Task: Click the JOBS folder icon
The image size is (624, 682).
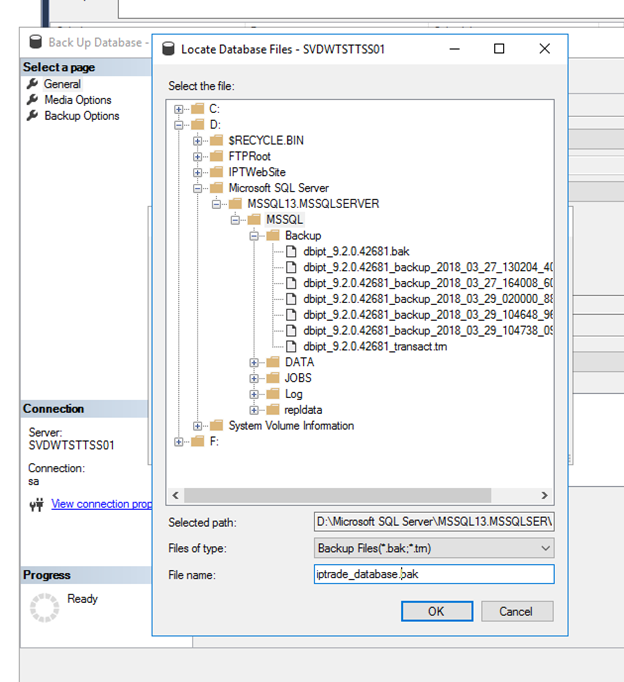Action: [273, 378]
